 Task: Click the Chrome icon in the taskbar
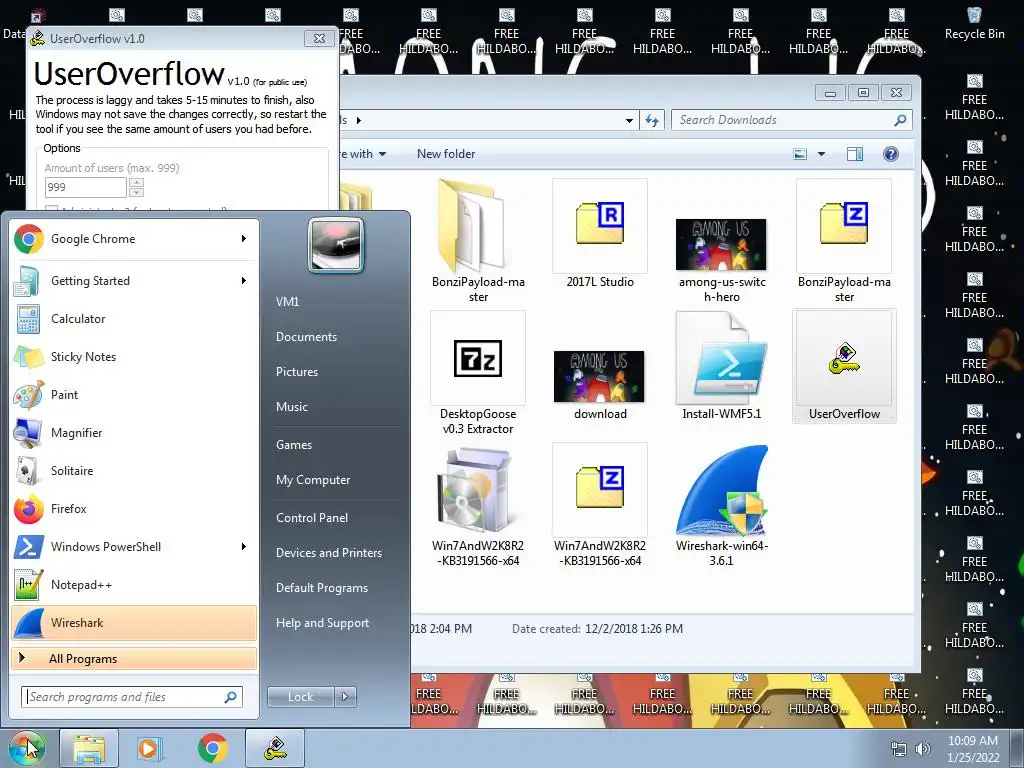point(212,748)
